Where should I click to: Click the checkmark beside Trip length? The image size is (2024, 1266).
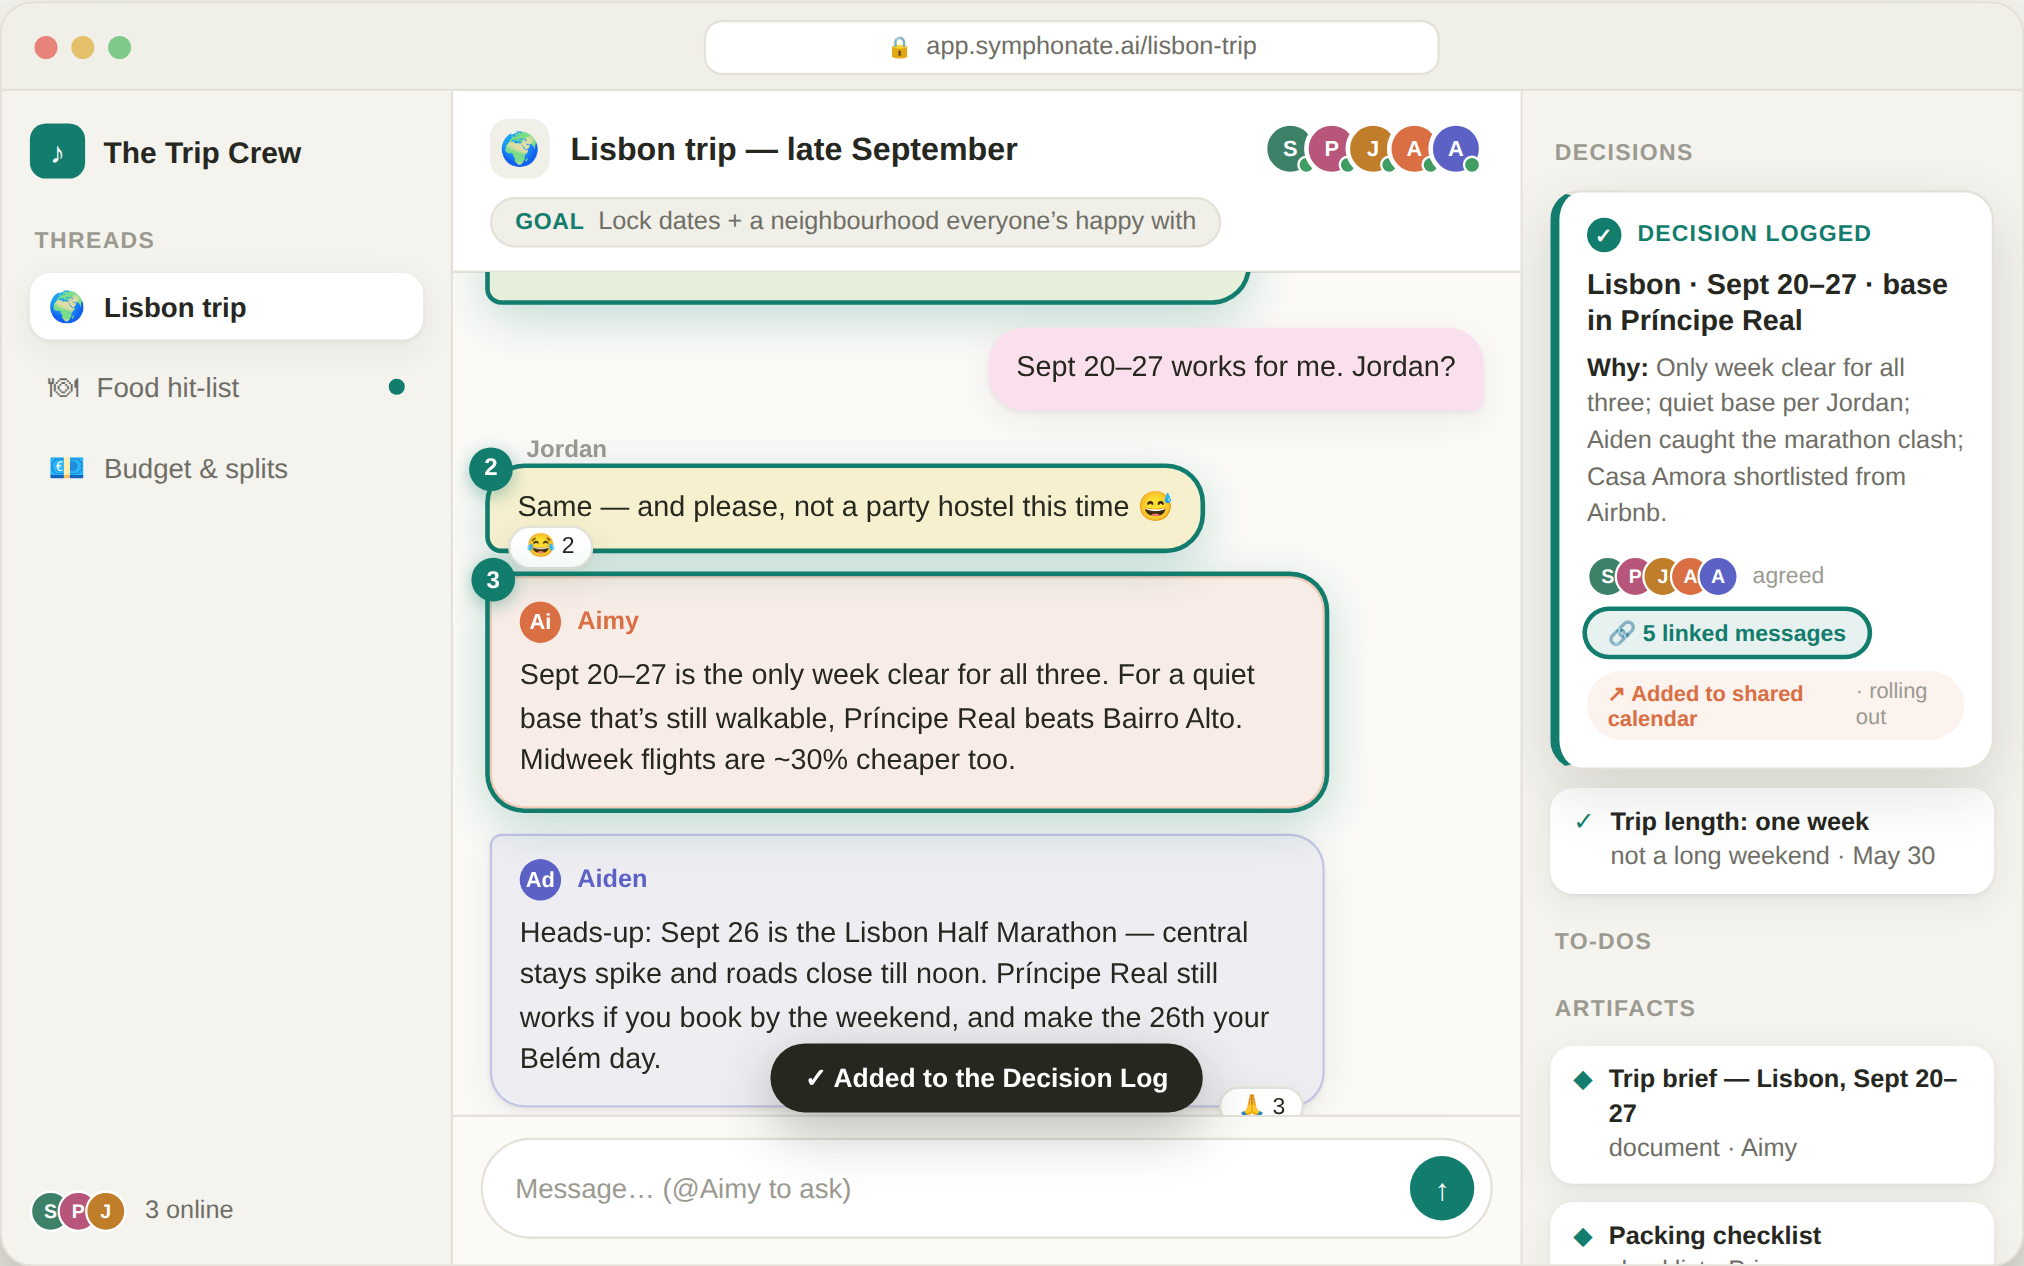point(1583,822)
